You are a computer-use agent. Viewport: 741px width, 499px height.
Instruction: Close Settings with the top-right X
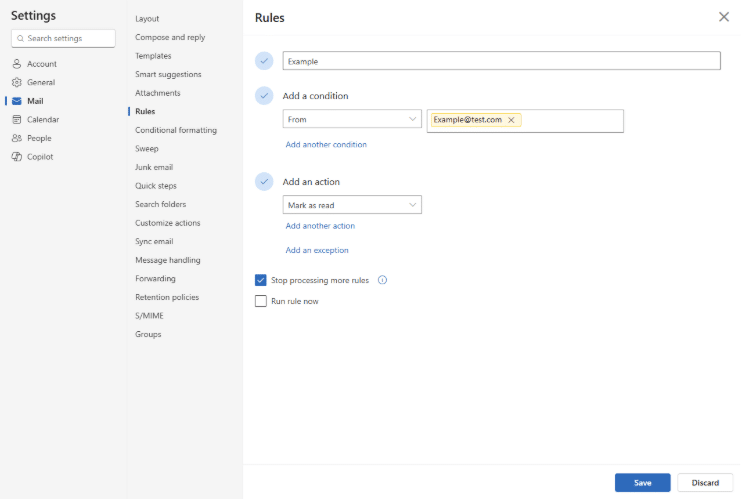tap(723, 17)
